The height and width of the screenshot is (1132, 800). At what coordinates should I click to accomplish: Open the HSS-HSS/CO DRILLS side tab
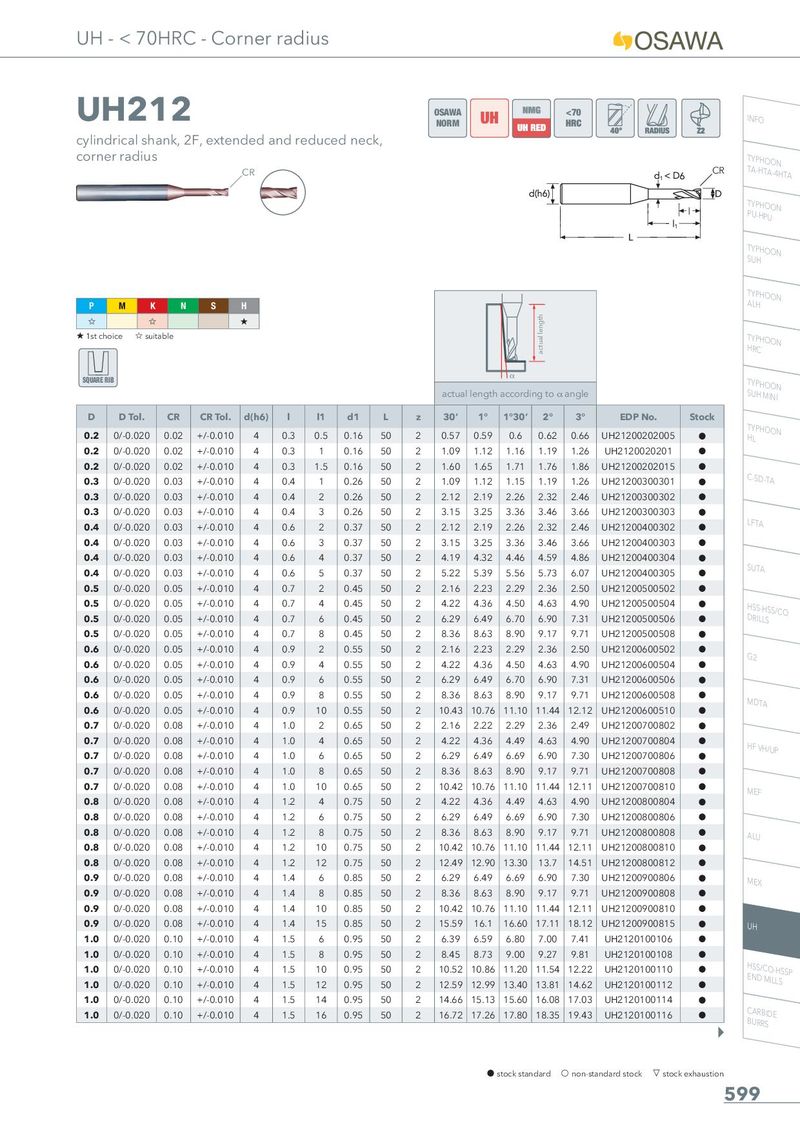pos(771,614)
